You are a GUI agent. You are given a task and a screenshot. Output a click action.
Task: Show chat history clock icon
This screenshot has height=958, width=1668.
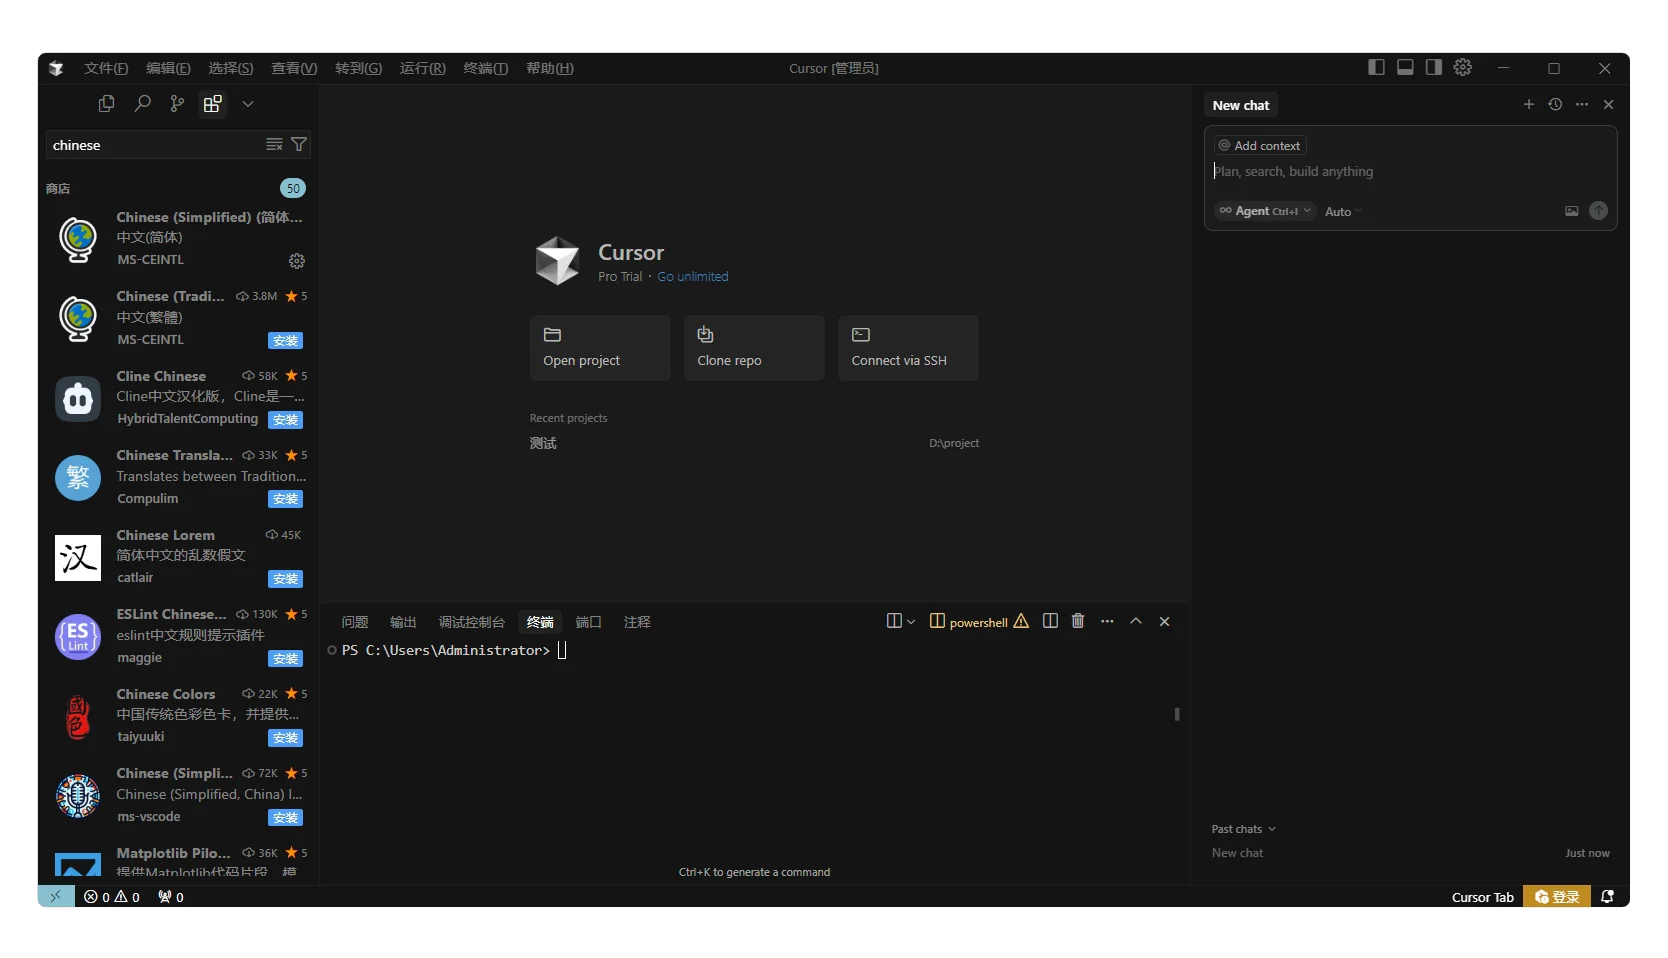(x=1555, y=105)
